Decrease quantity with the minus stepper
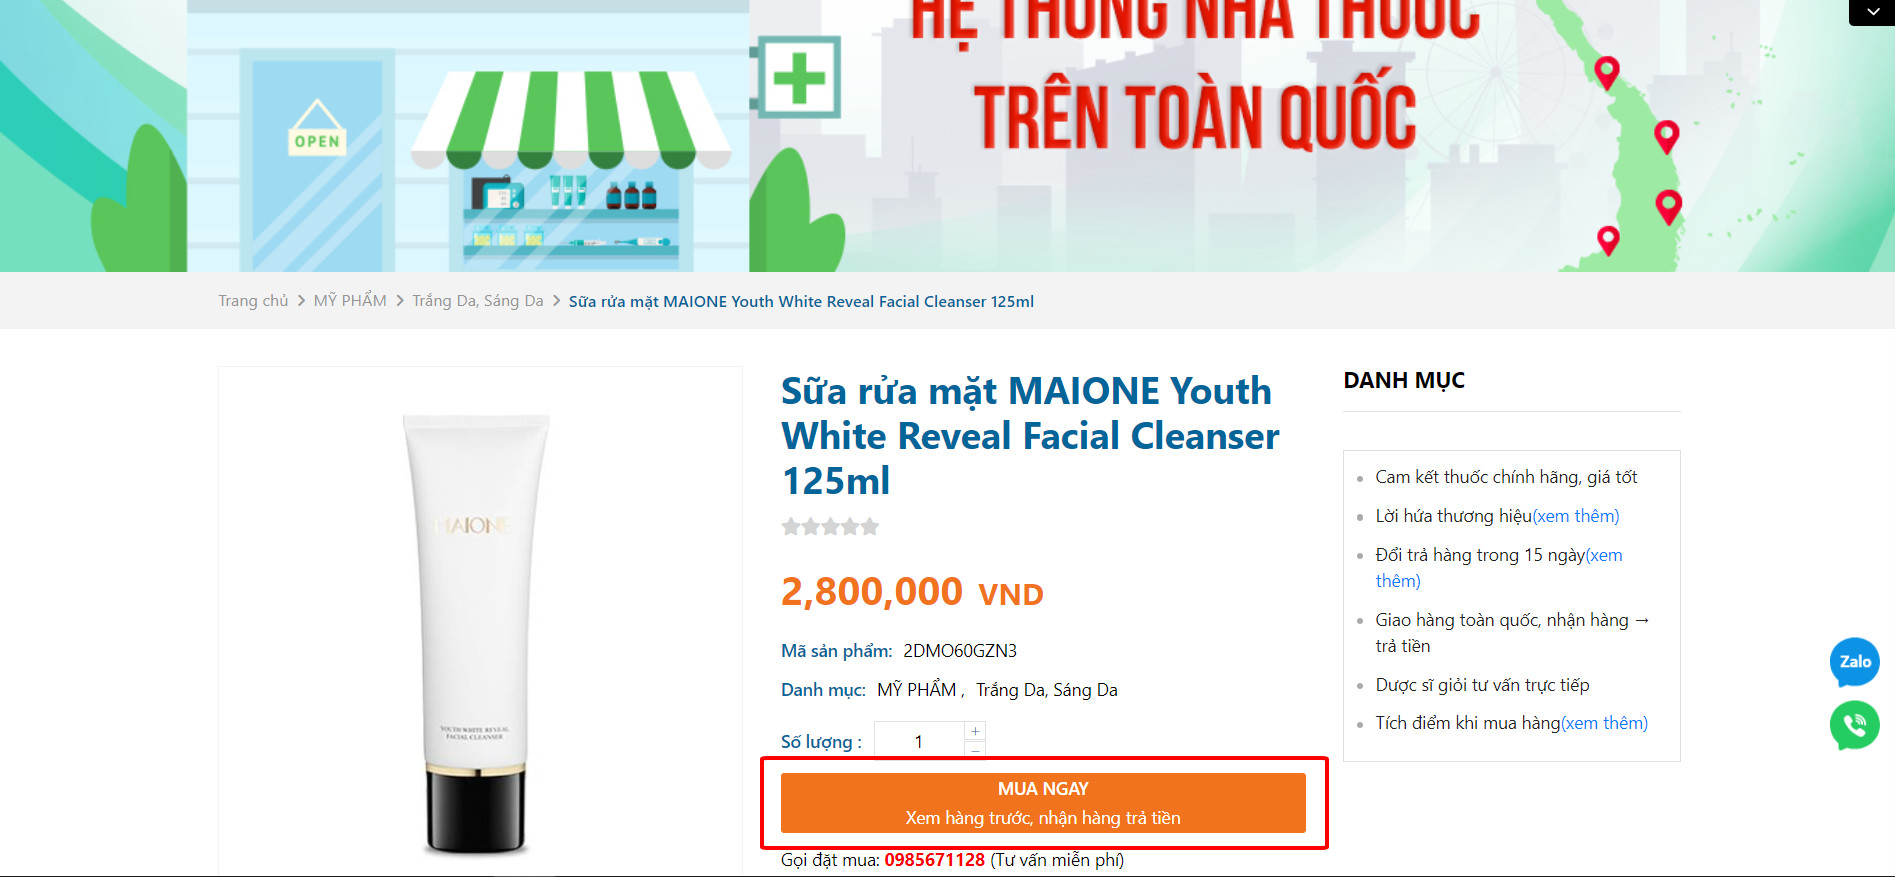Viewport: 1895px width, 877px height. pos(975,749)
